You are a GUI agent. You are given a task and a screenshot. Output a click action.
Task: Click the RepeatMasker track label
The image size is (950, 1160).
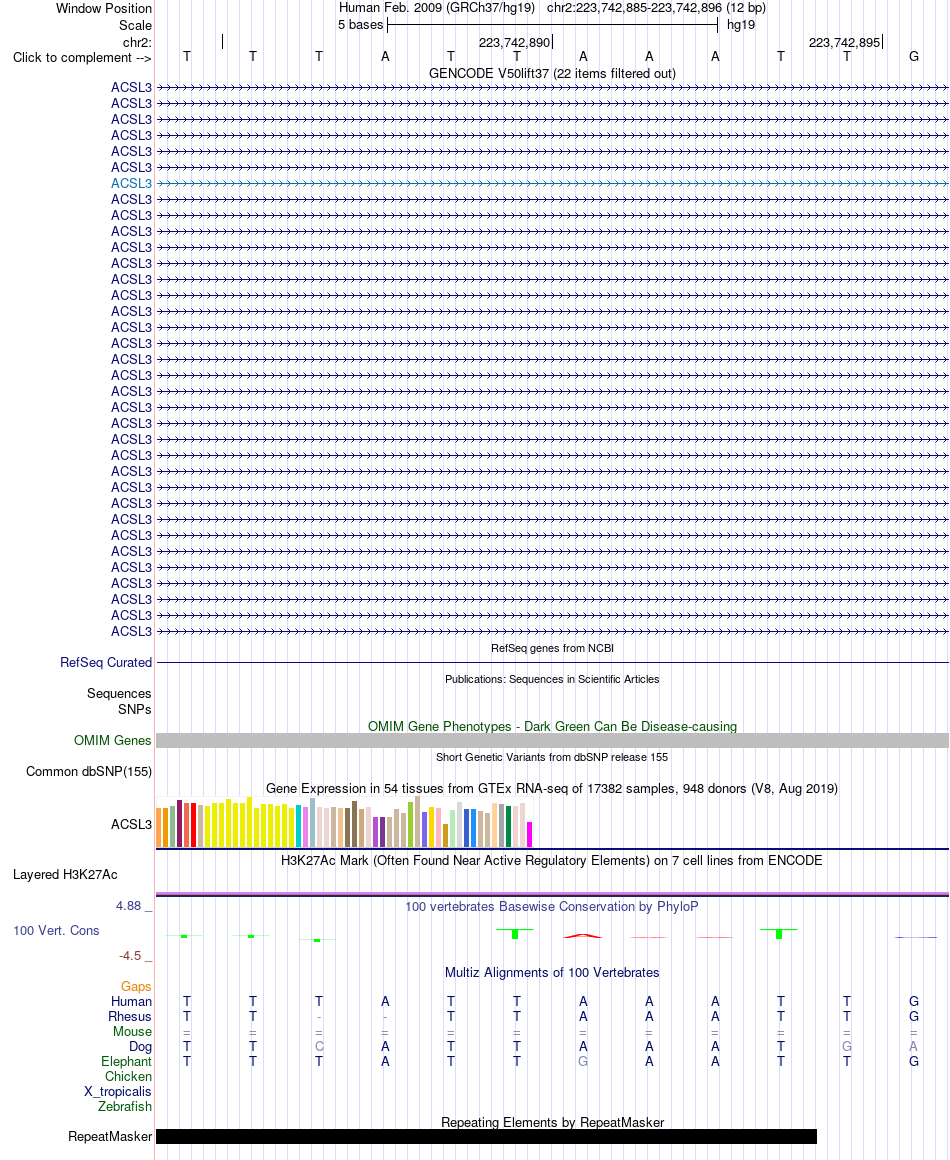[110, 1136]
